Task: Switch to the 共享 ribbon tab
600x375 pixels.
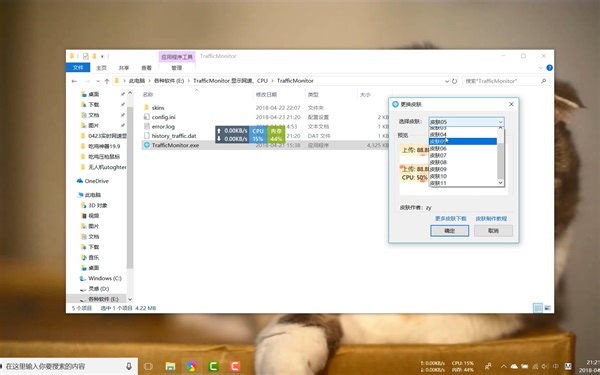Action: (x=124, y=68)
